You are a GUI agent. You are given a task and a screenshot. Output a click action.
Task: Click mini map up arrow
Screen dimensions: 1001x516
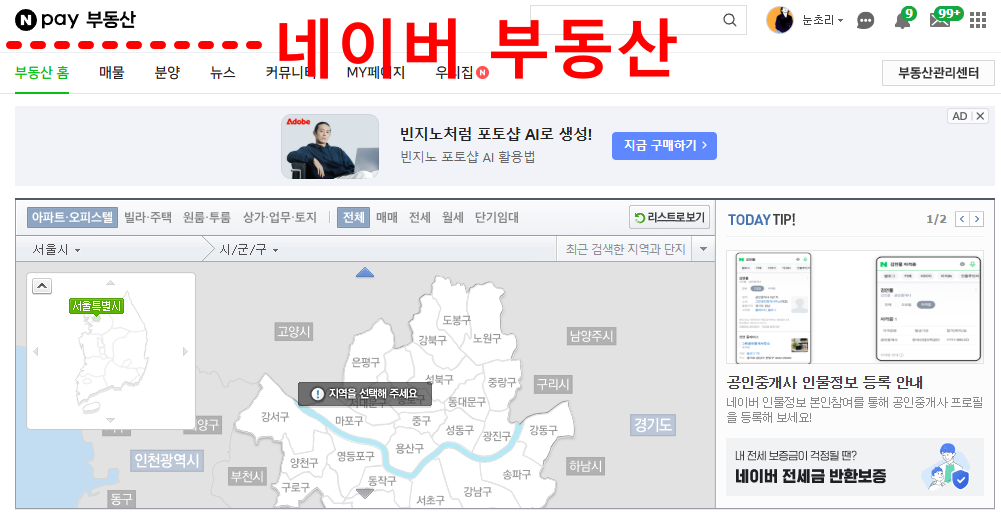[x=110, y=282]
